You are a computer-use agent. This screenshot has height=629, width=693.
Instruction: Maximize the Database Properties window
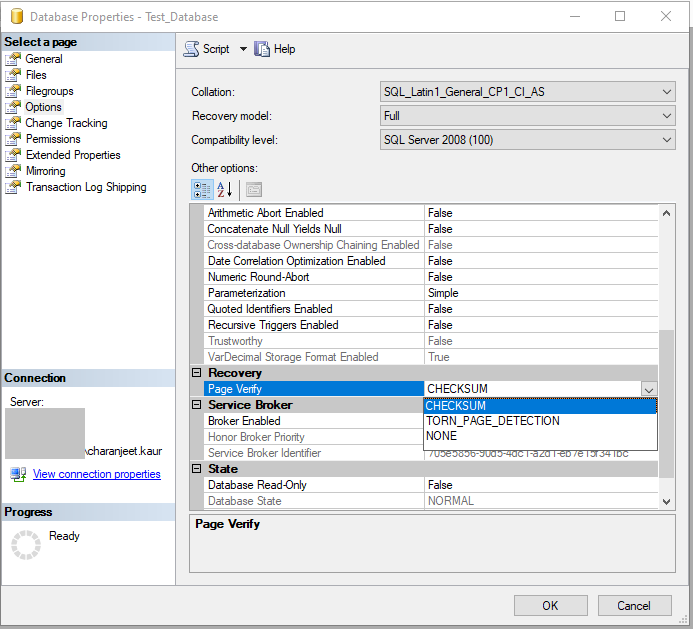(x=620, y=16)
